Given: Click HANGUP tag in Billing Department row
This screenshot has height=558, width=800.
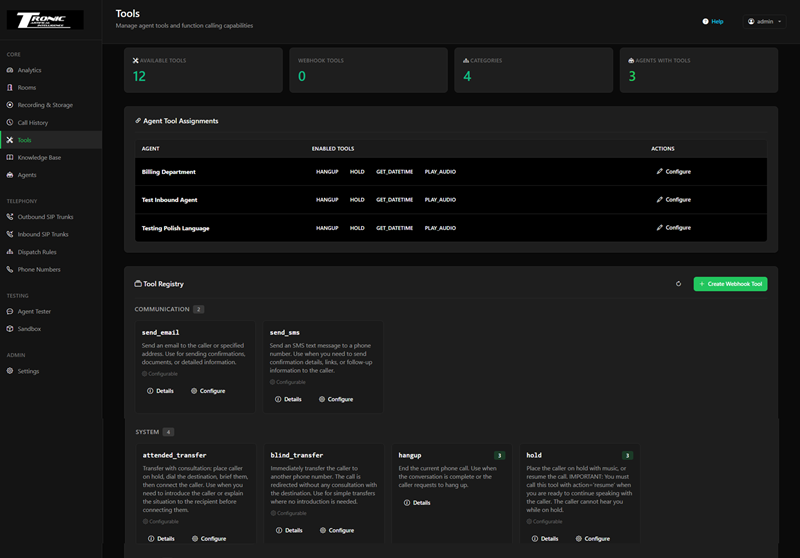Looking at the screenshot, I should [x=327, y=172].
